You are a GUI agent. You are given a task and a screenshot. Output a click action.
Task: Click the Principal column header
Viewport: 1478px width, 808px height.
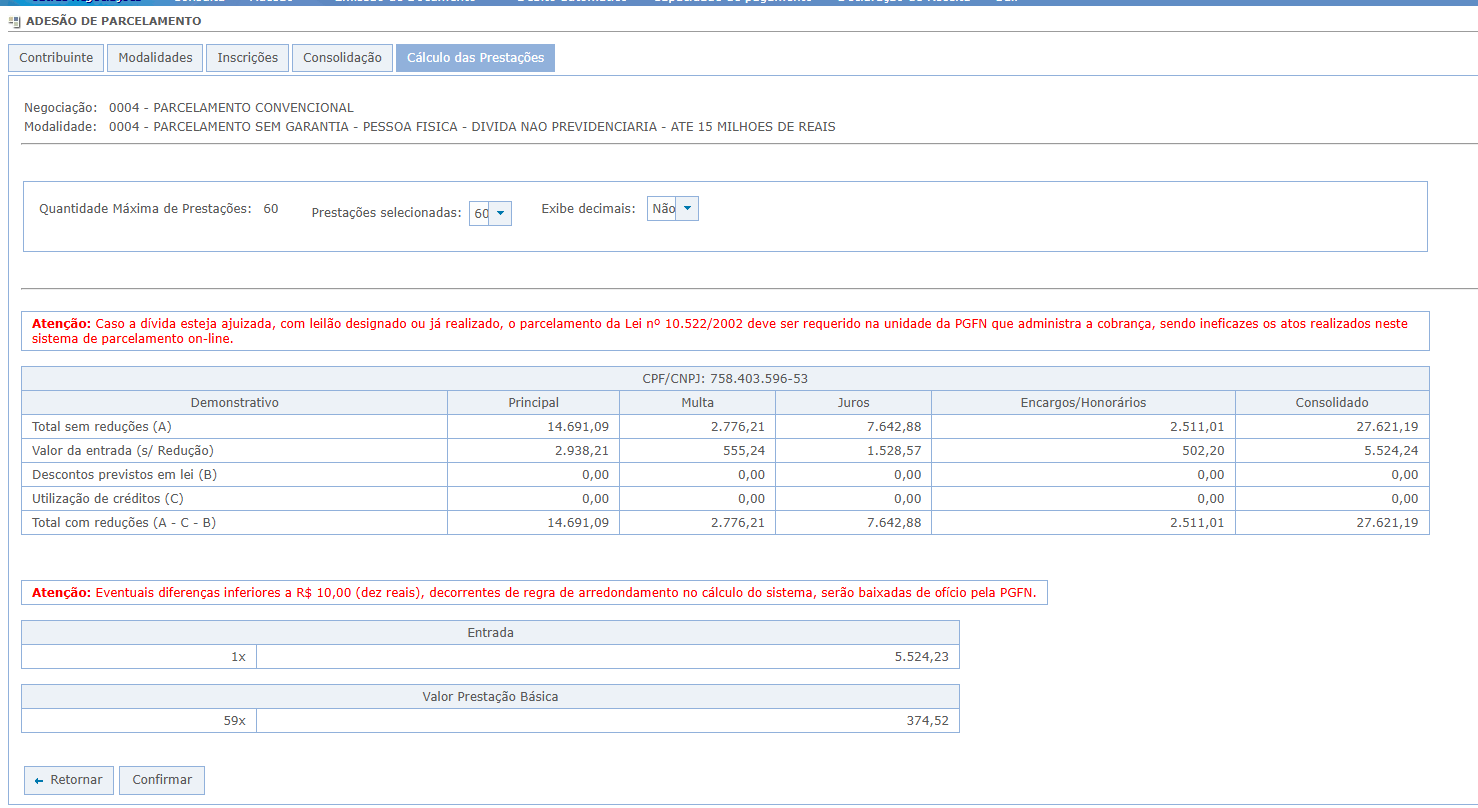(x=534, y=403)
